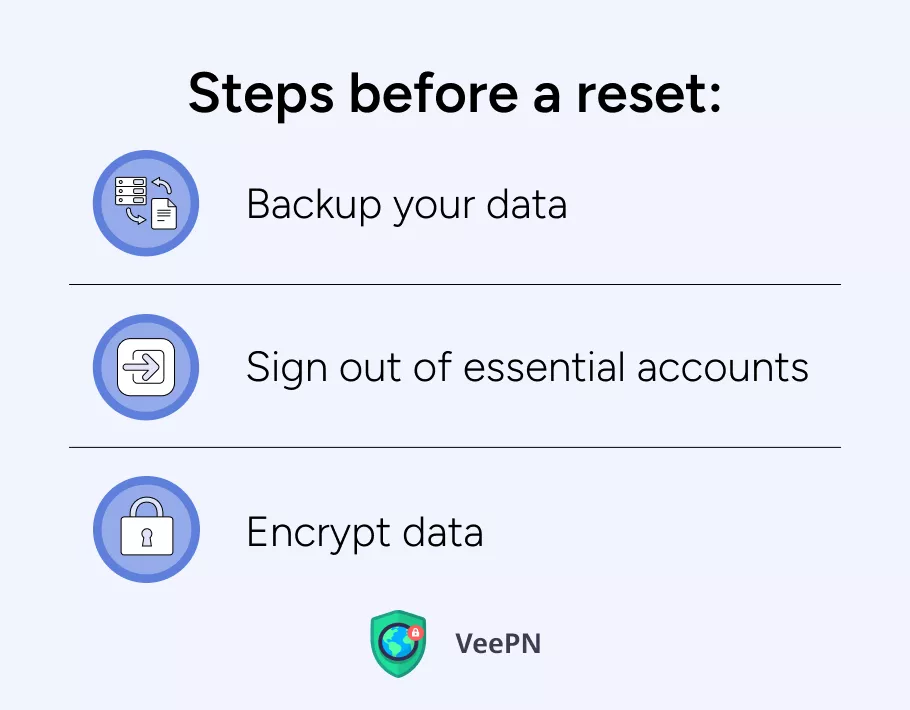Select the document page symbol in backup icon
Screen dimensions: 910x710
tap(163, 214)
